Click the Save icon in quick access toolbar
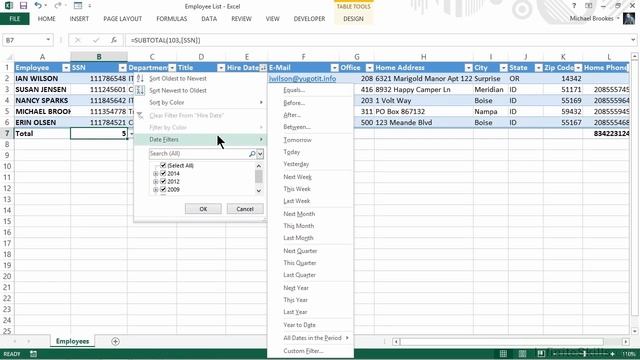This screenshot has height=360, width=640. click(x=23, y=6)
